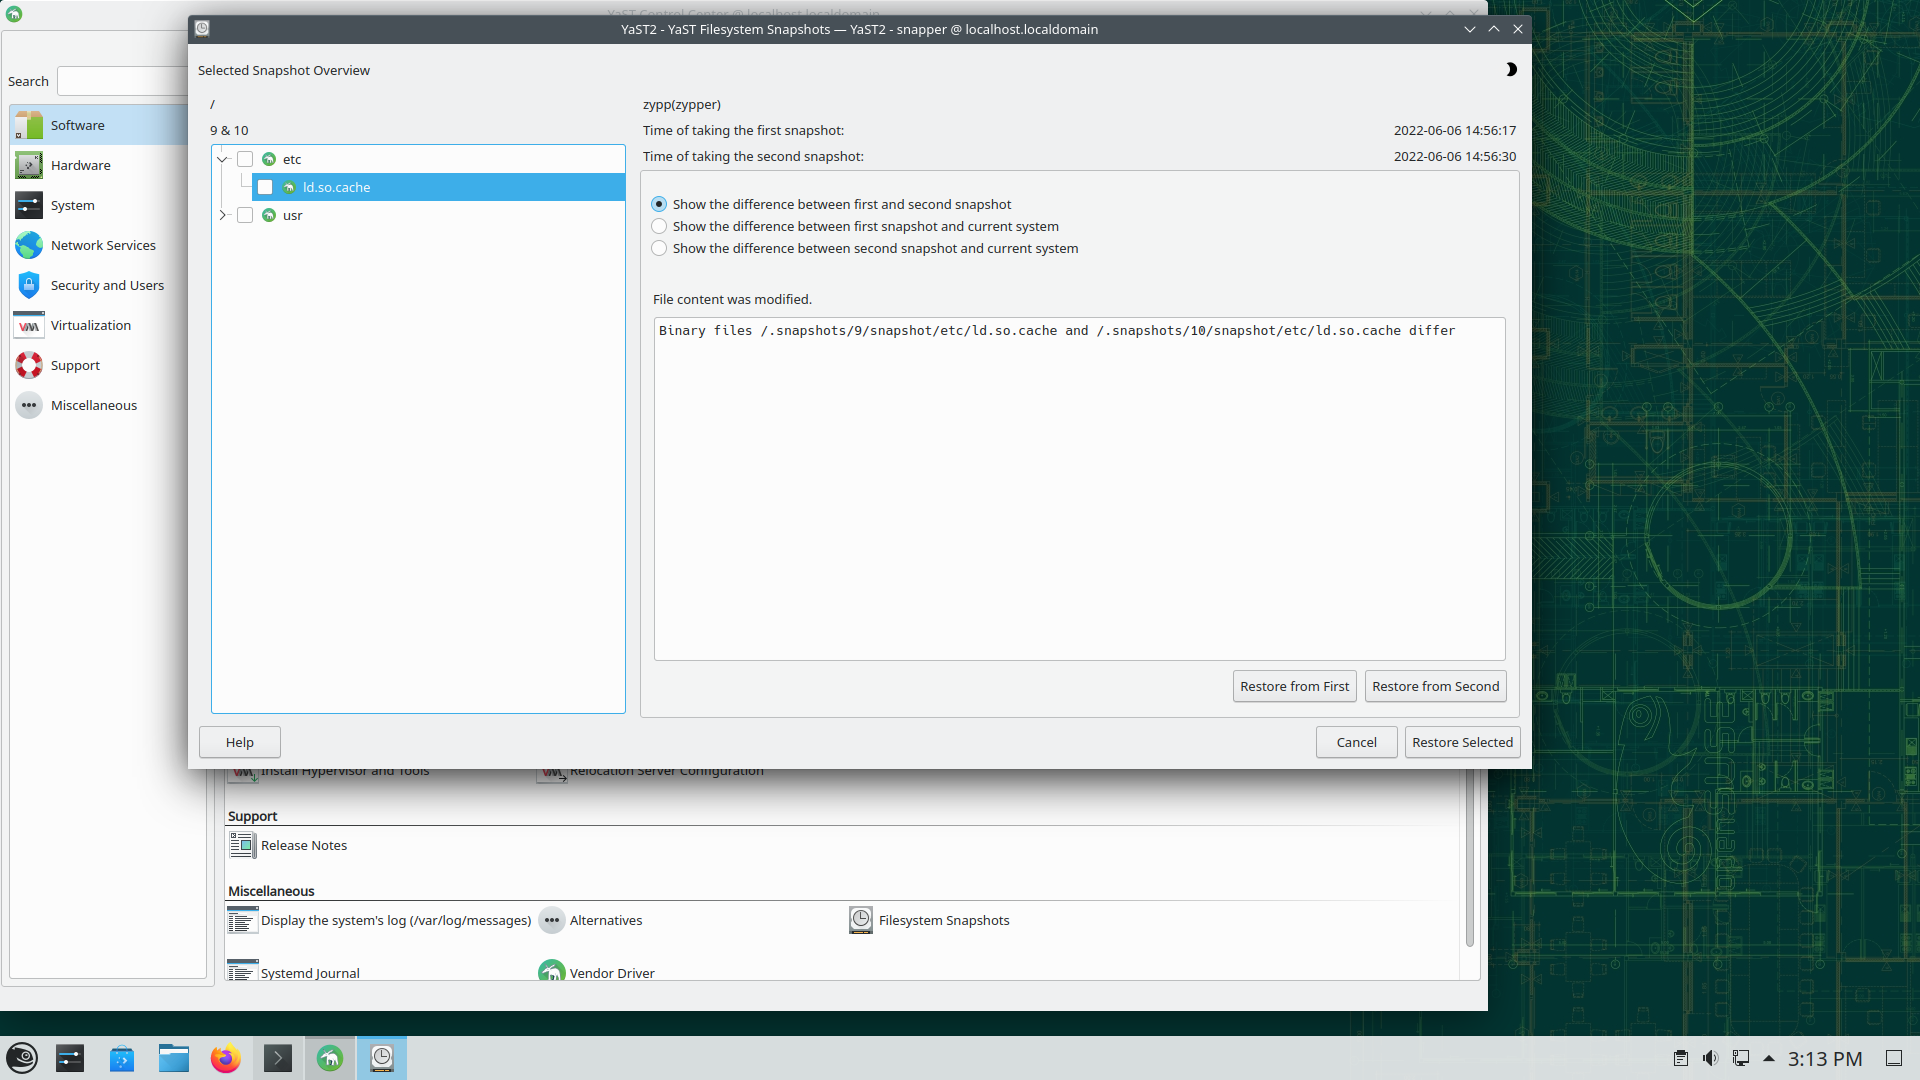
Task: Open the Hardware category icon
Action: pyautogui.click(x=29, y=165)
